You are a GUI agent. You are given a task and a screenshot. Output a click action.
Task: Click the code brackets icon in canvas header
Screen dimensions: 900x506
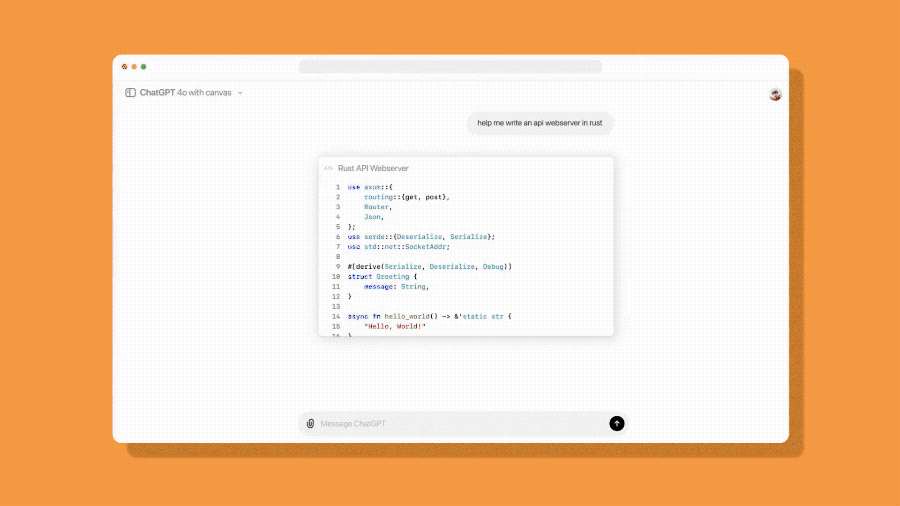pyautogui.click(x=328, y=168)
